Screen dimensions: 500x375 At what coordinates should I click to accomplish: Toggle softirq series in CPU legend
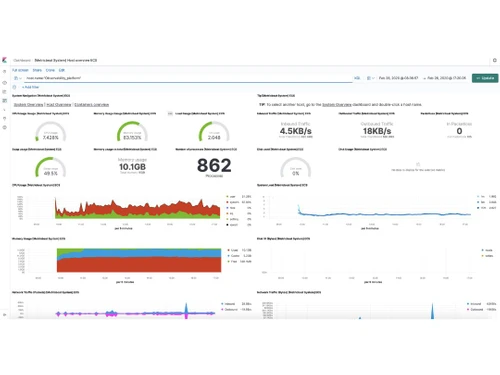pos(234,219)
